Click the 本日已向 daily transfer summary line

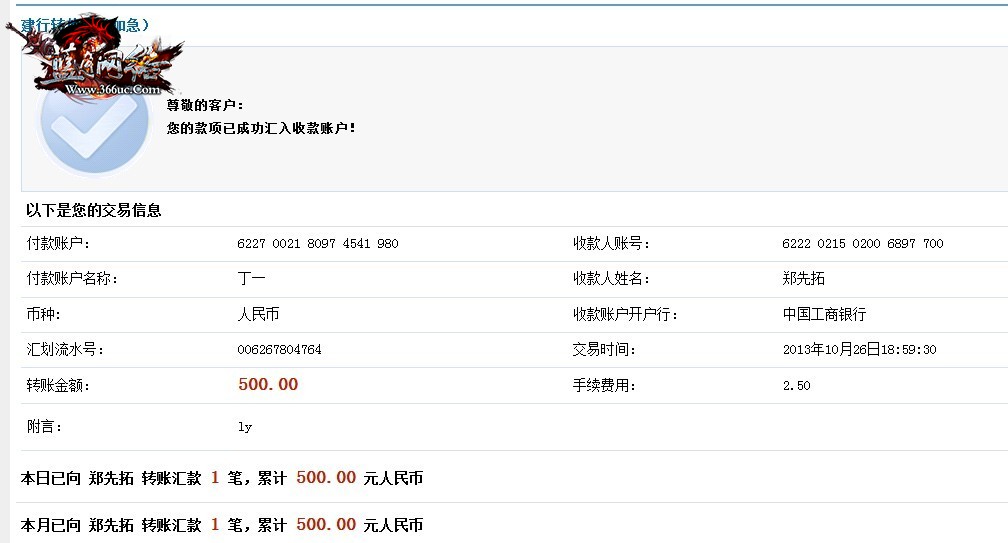[222, 478]
